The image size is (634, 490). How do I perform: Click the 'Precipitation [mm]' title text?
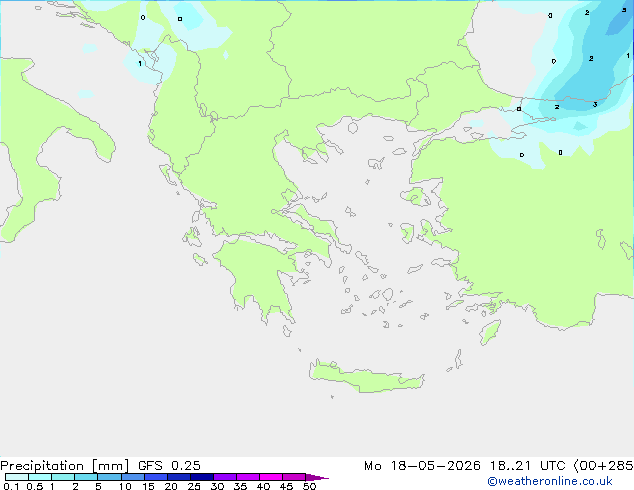click(64, 466)
